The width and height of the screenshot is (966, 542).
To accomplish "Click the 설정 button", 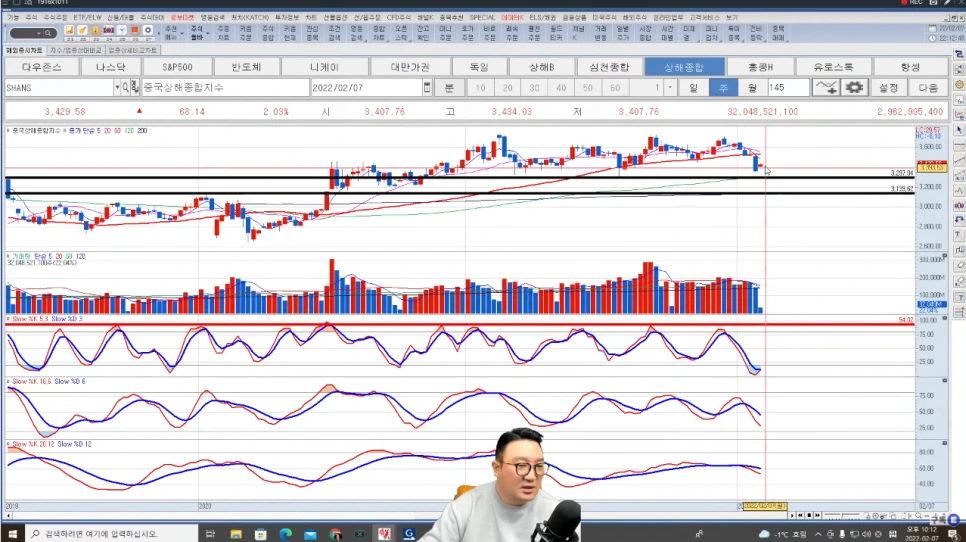I will click(888, 88).
